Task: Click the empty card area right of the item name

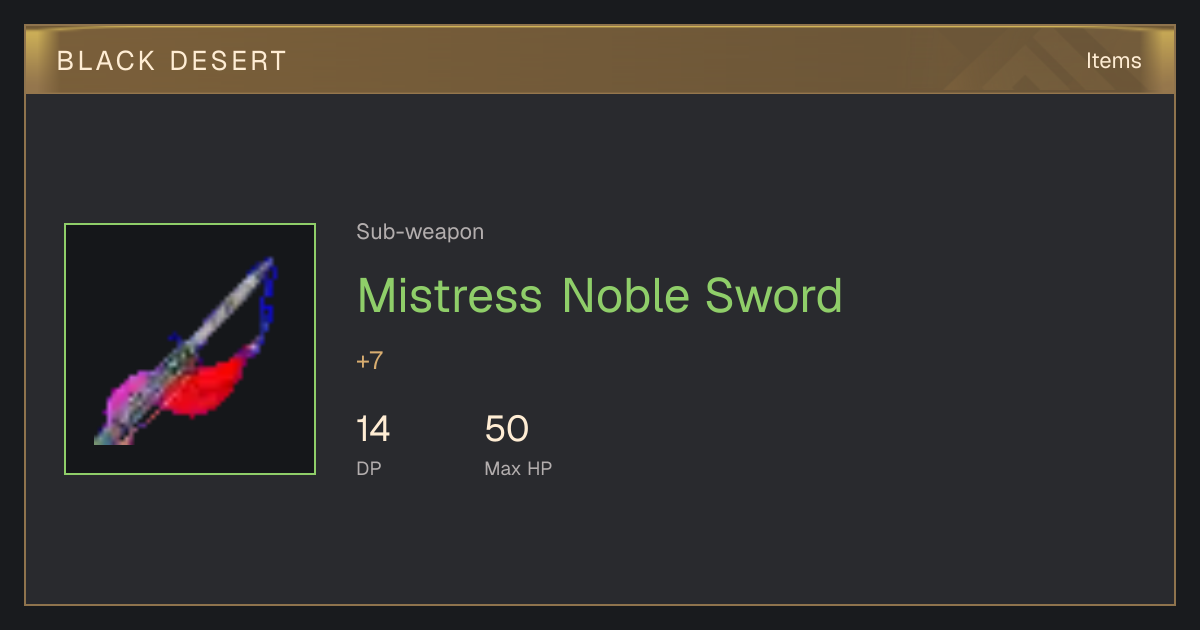Action: coord(1000,296)
